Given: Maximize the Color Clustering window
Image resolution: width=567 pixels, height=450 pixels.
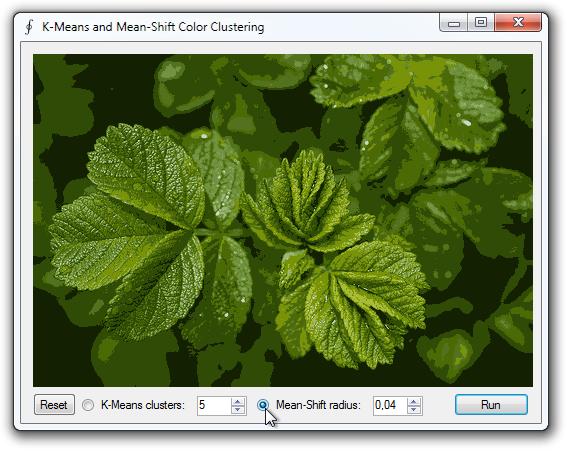Looking at the screenshot, I should (481, 23).
